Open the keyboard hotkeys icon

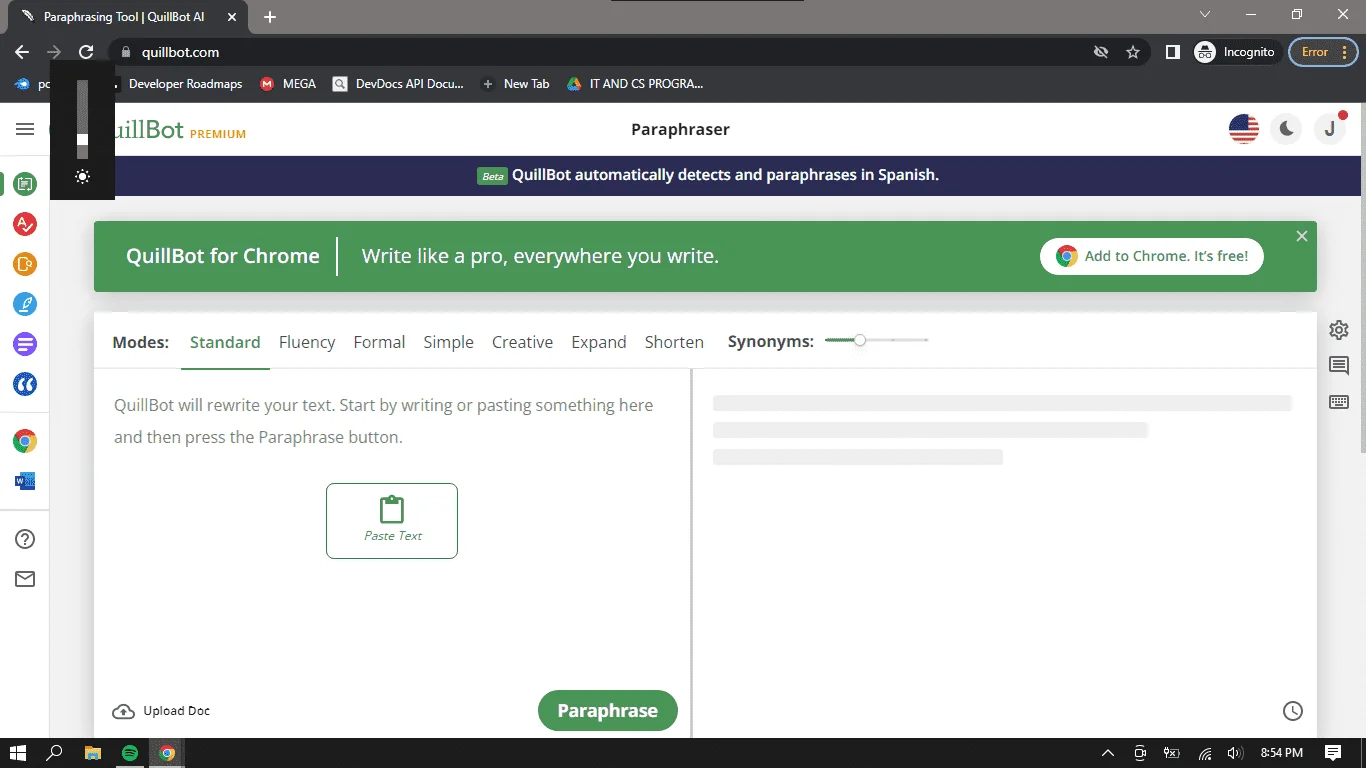(x=1339, y=402)
